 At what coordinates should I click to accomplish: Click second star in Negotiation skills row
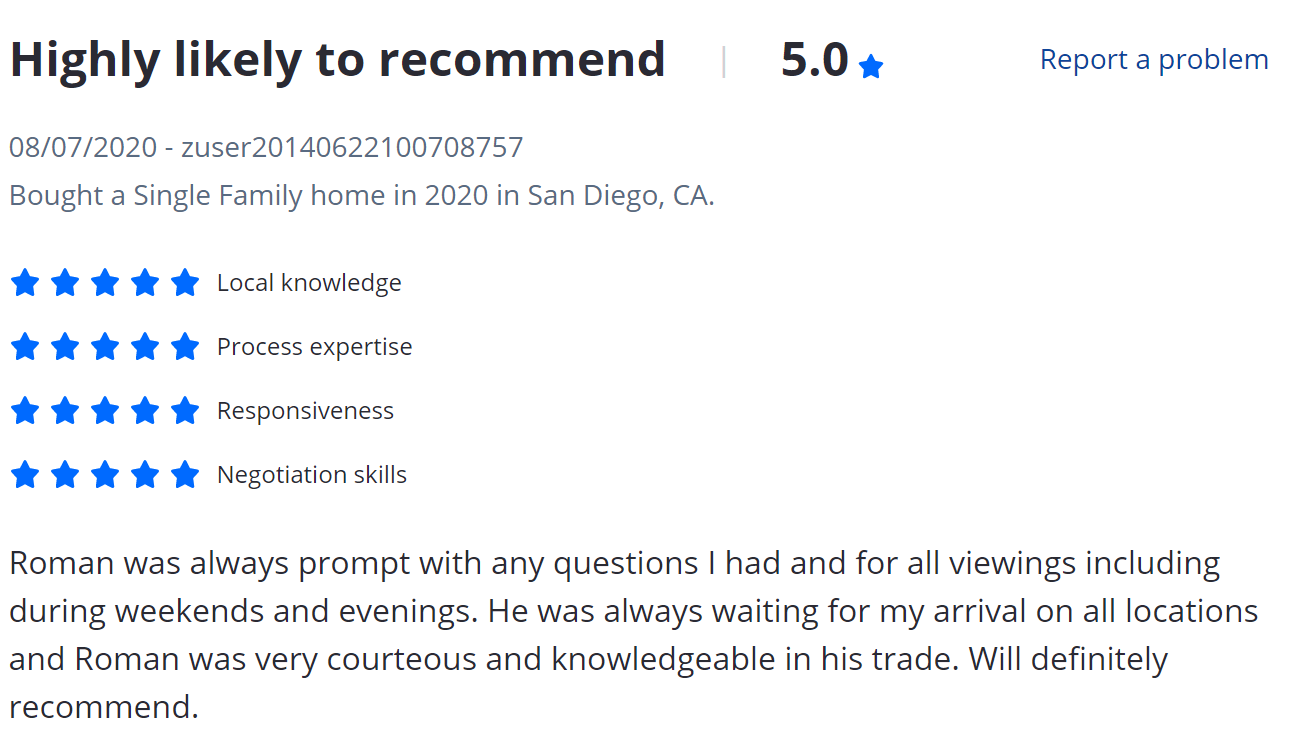pyautogui.click(x=65, y=475)
